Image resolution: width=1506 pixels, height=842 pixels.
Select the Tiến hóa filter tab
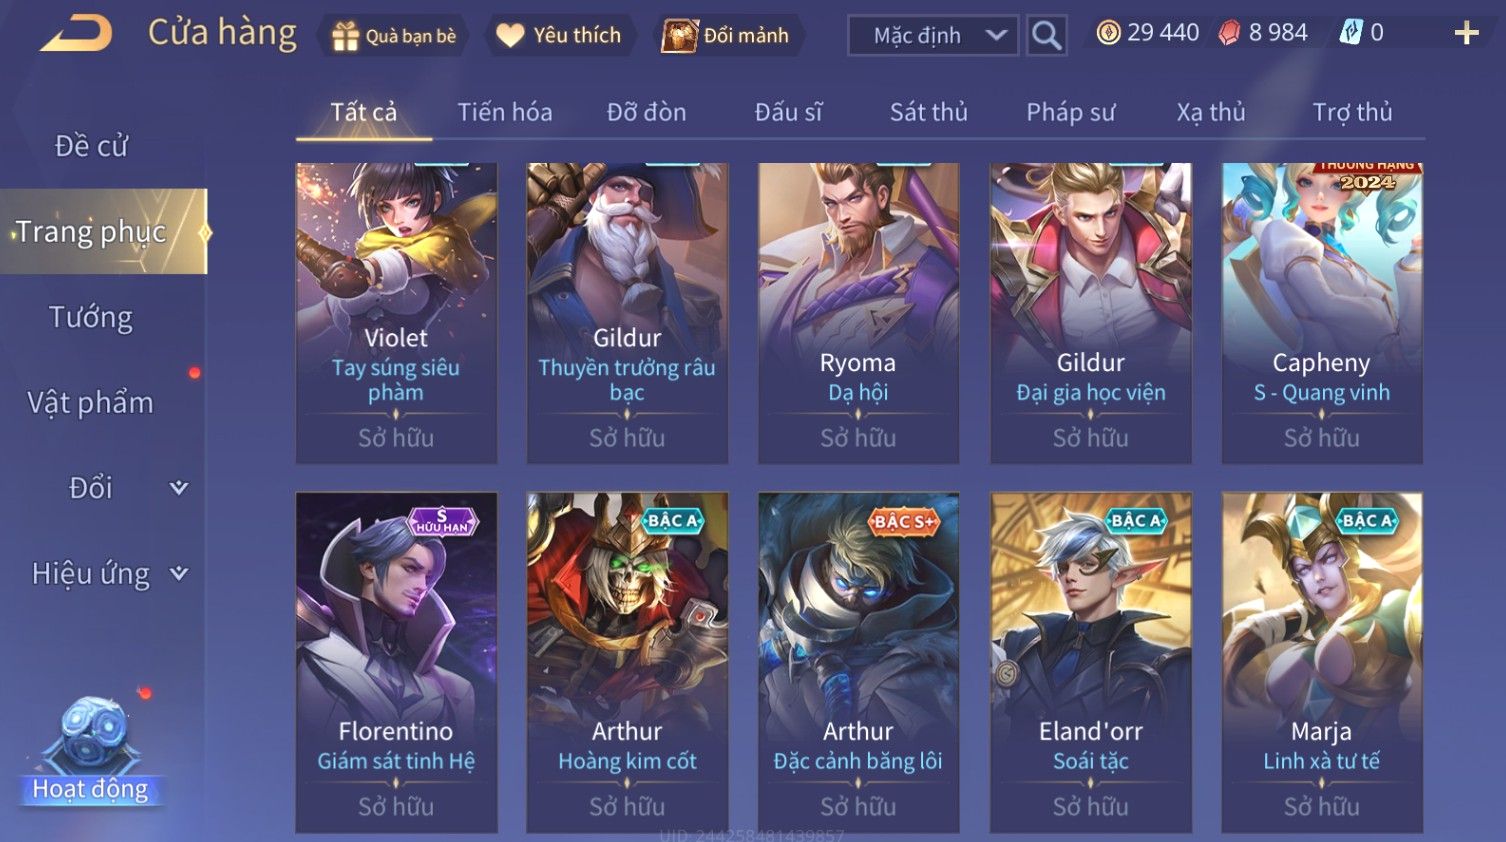[505, 112]
